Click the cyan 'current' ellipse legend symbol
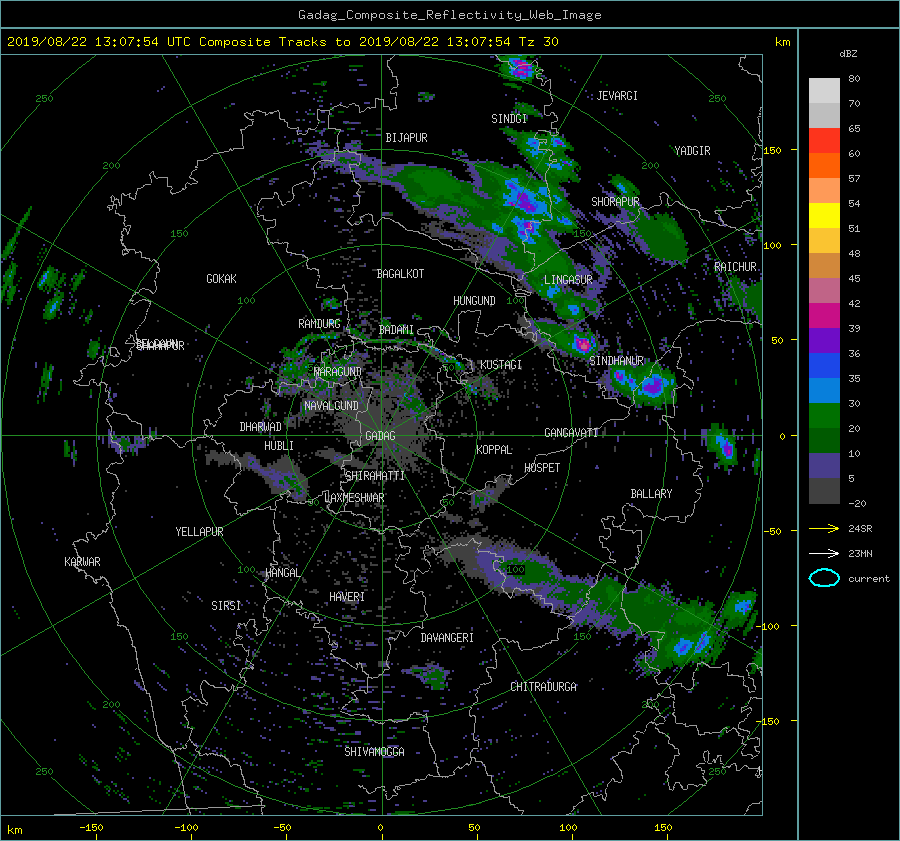 (x=824, y=578)
